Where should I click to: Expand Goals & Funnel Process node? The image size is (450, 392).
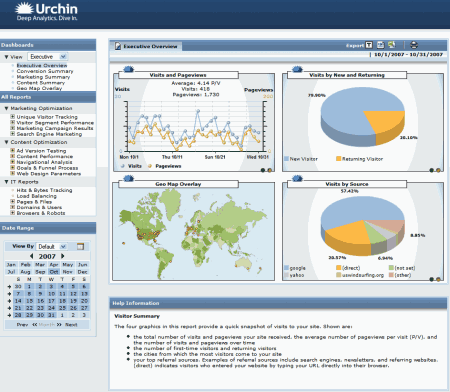point(12,168)
